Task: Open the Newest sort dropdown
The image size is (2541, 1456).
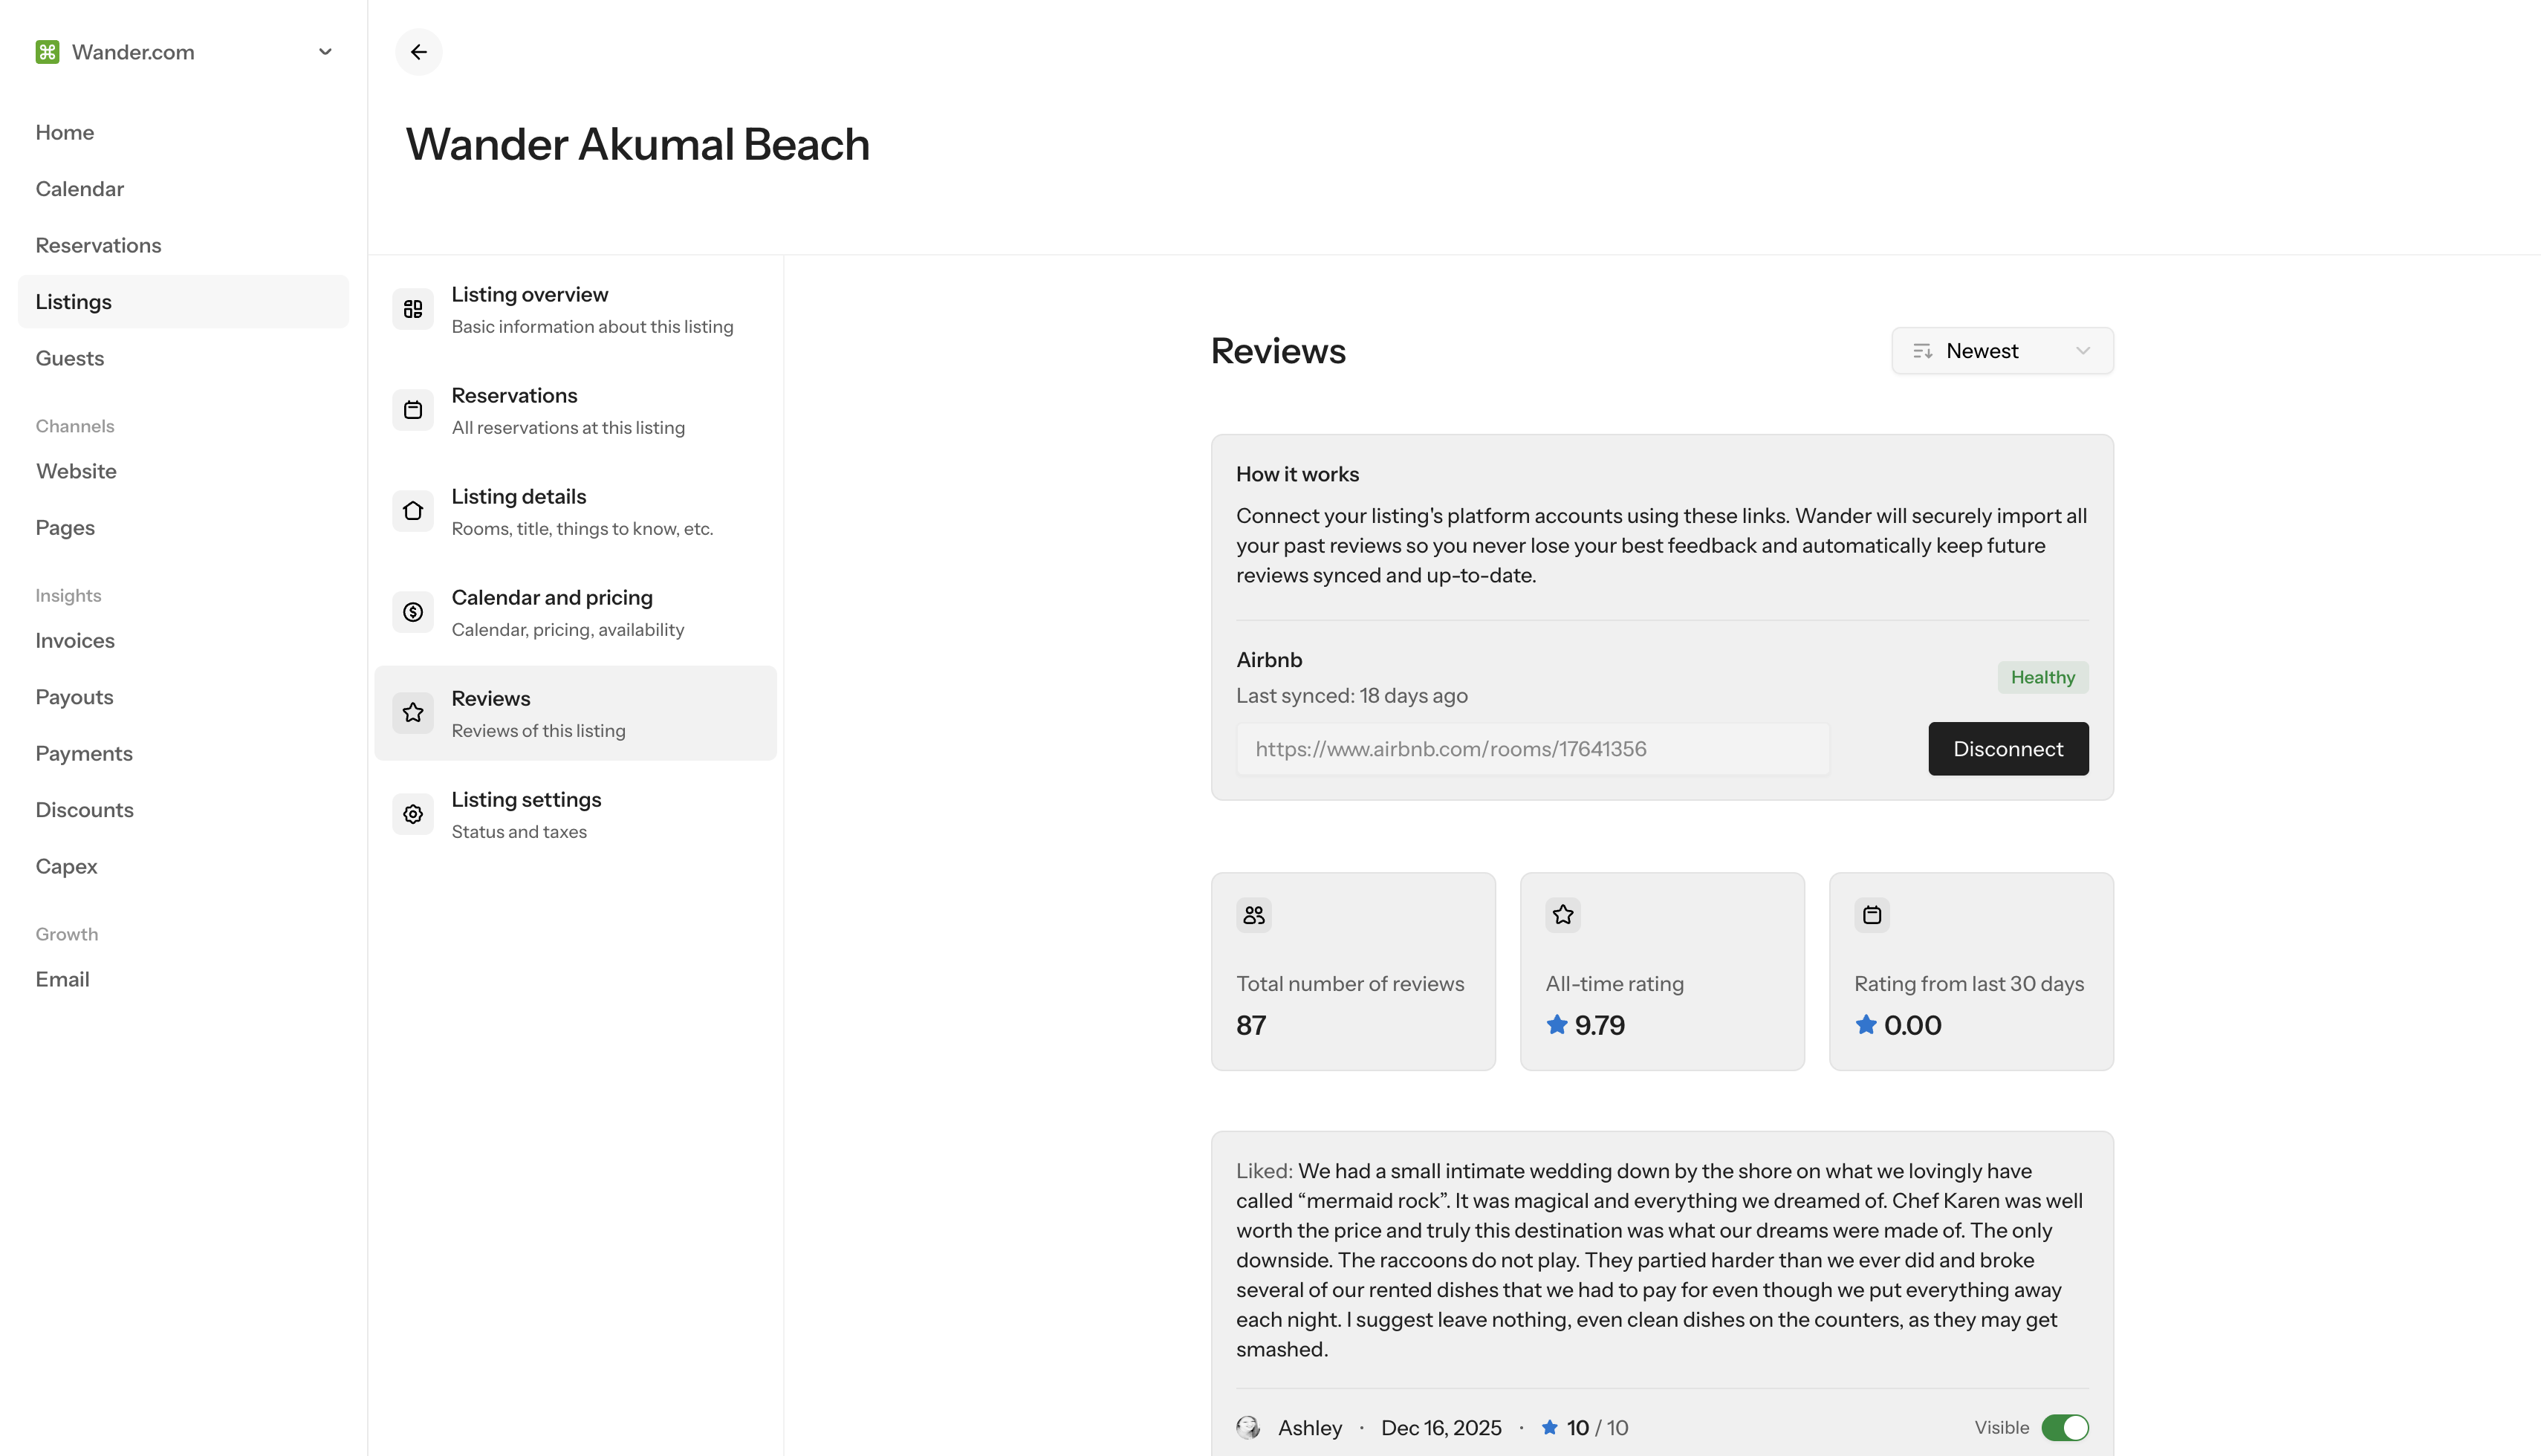Action: pyautogui.click(x=2002, y=351)
